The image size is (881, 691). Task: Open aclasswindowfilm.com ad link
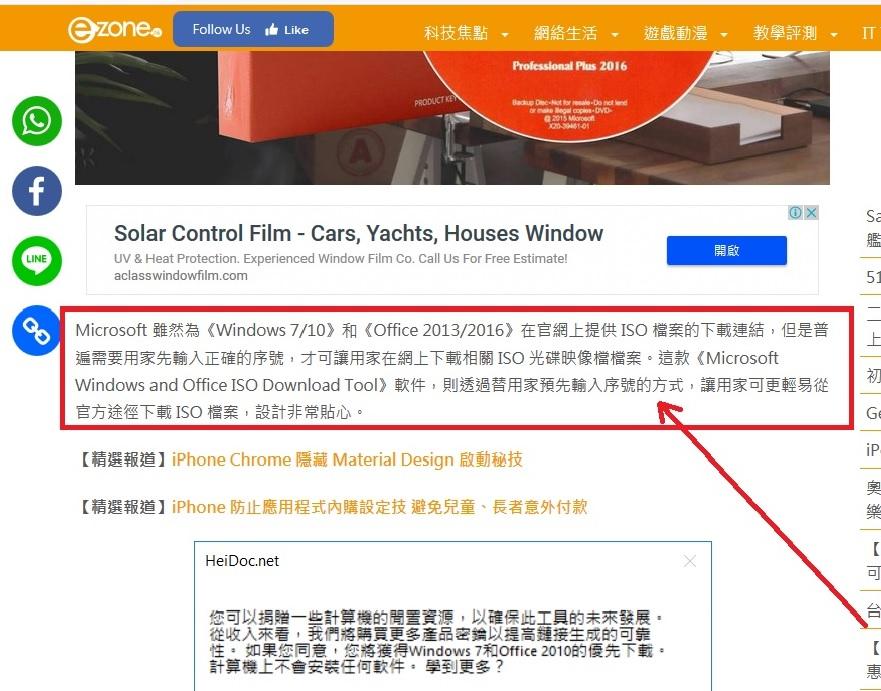click(180, 276)
